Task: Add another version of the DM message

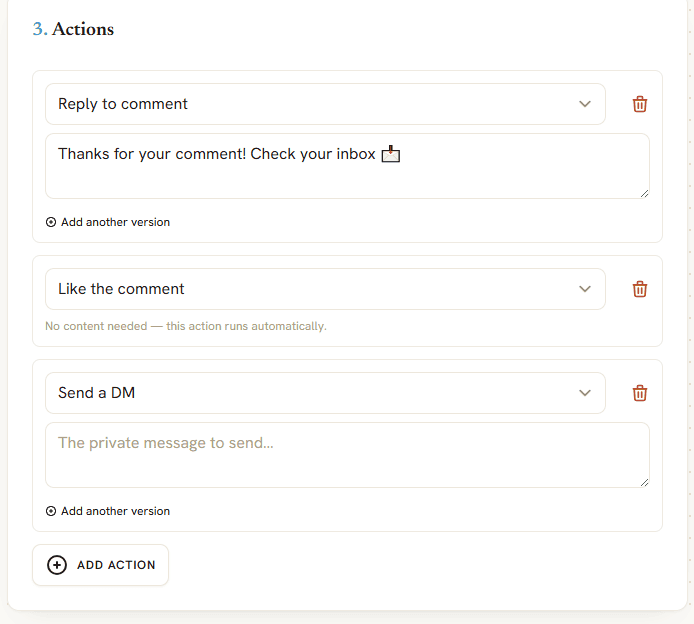Action: [108, 511]
